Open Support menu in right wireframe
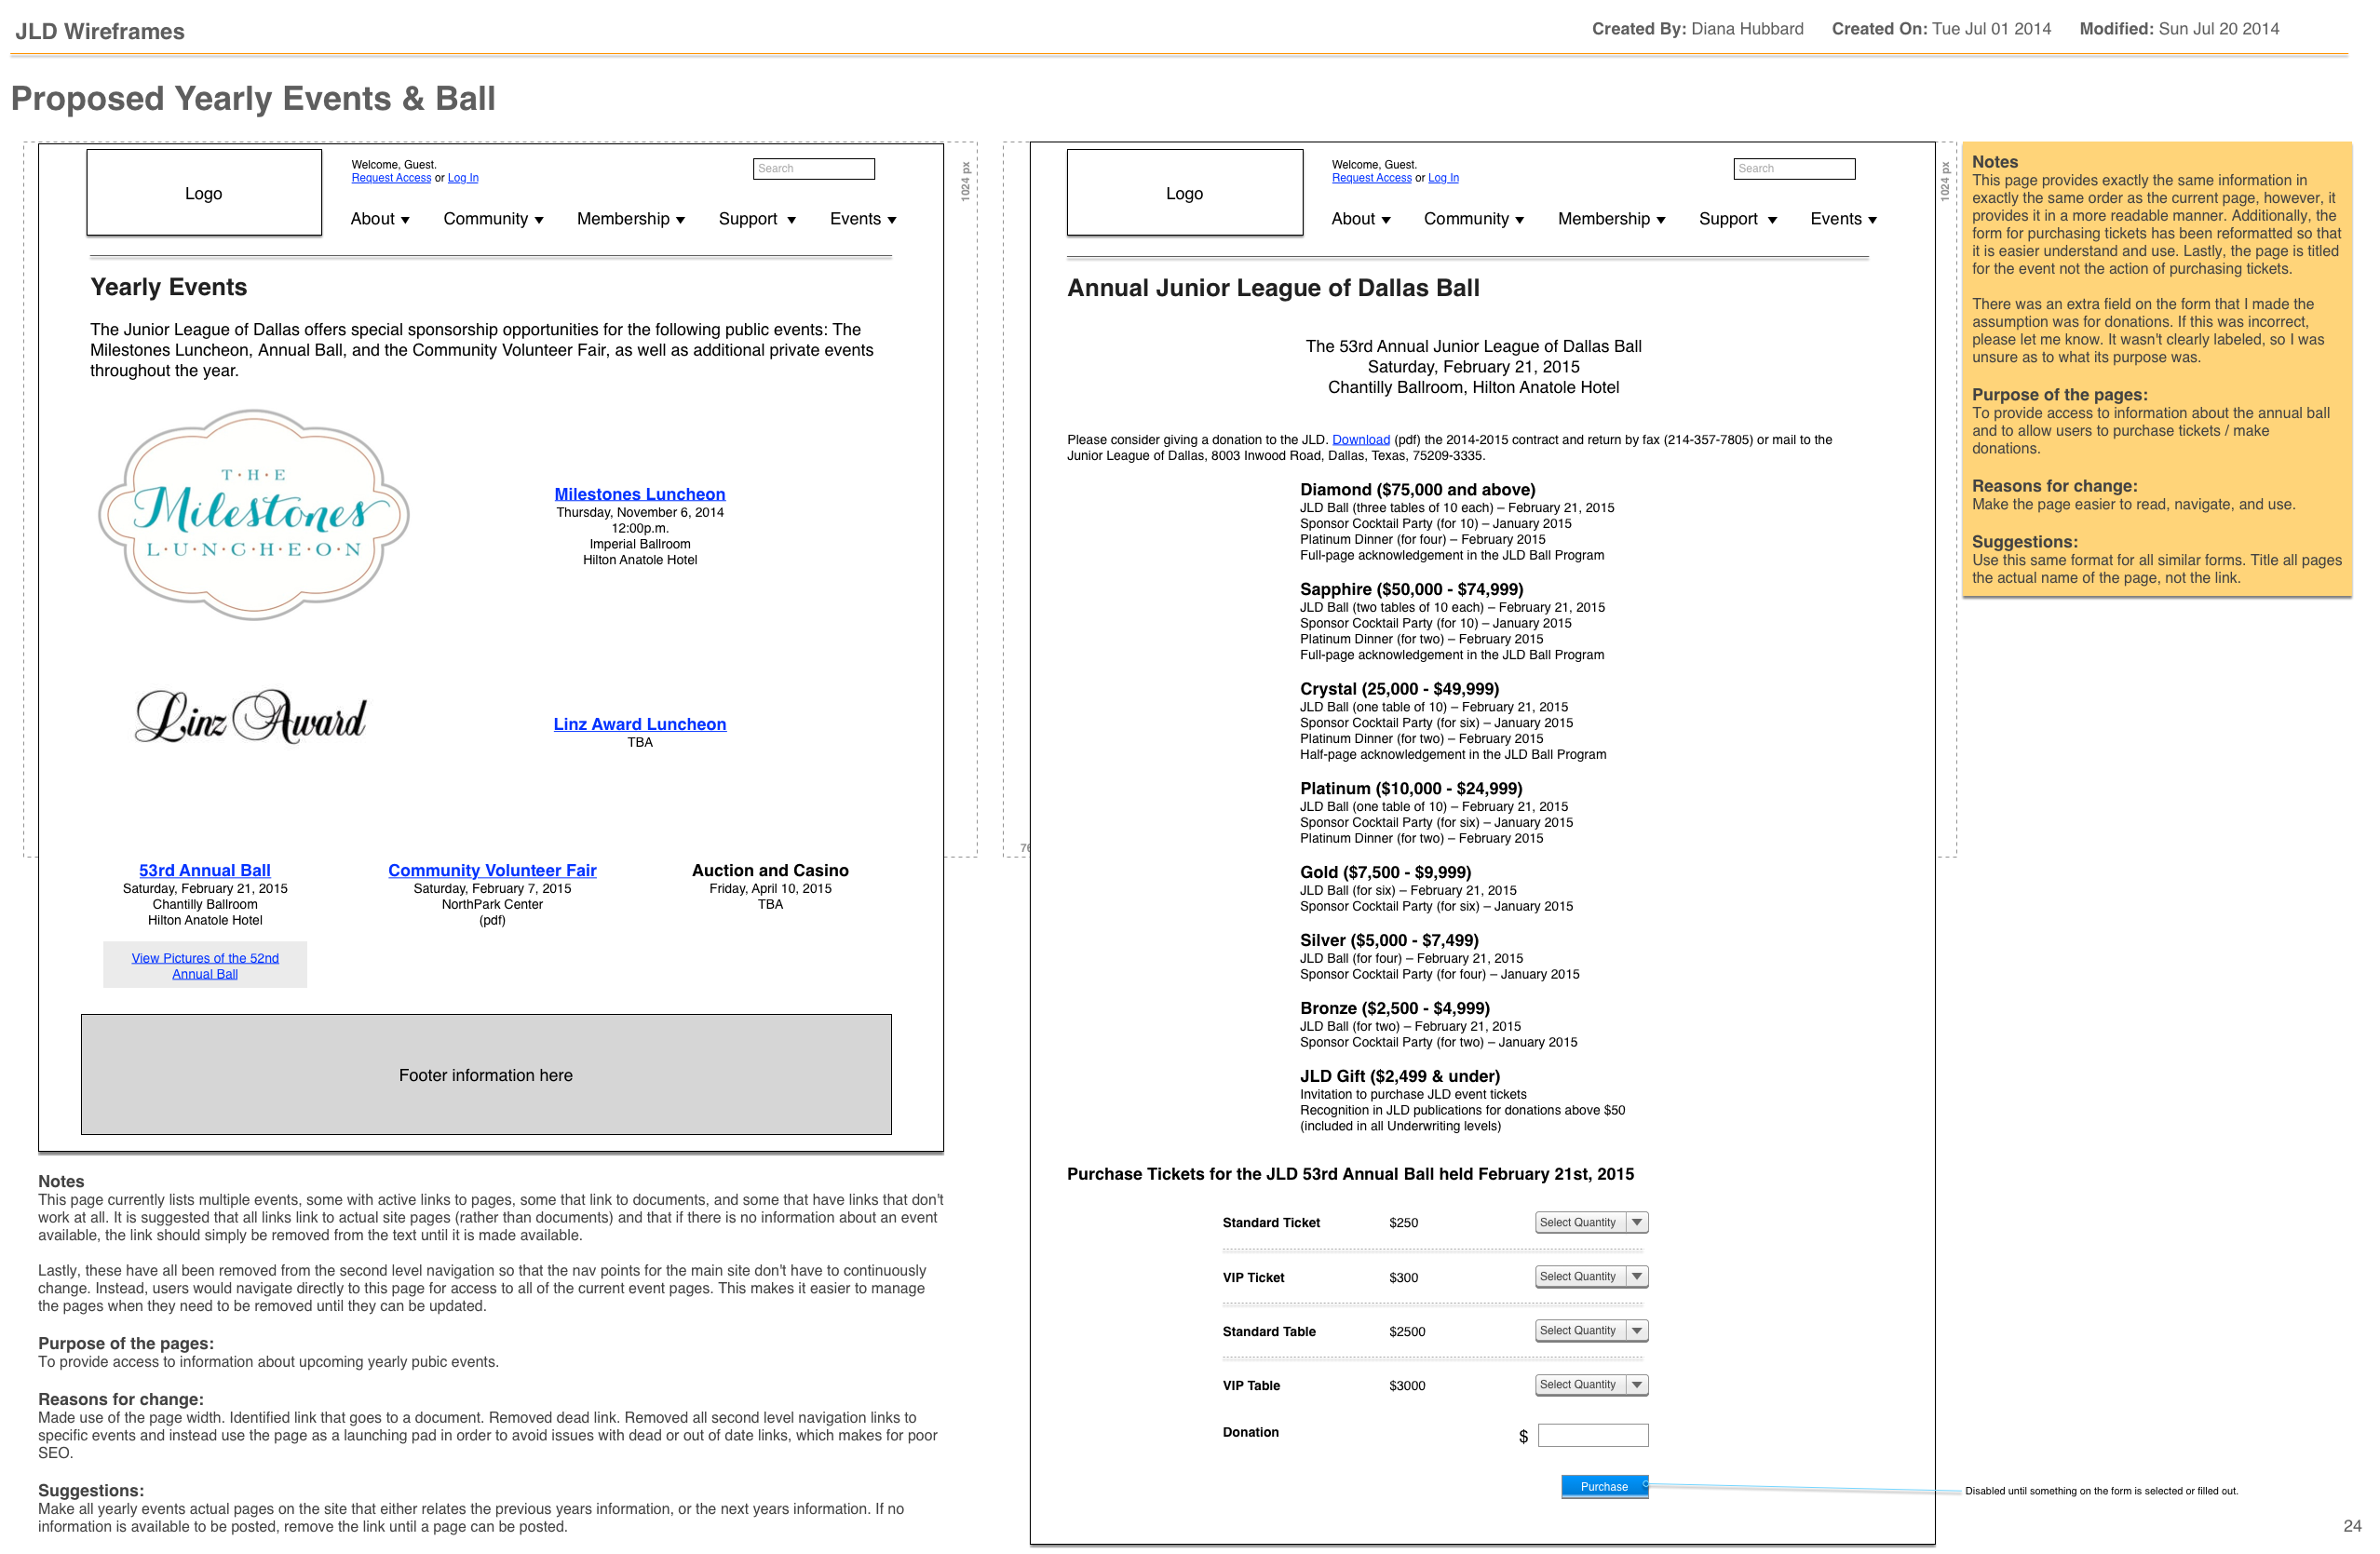 click(1738, 219)
